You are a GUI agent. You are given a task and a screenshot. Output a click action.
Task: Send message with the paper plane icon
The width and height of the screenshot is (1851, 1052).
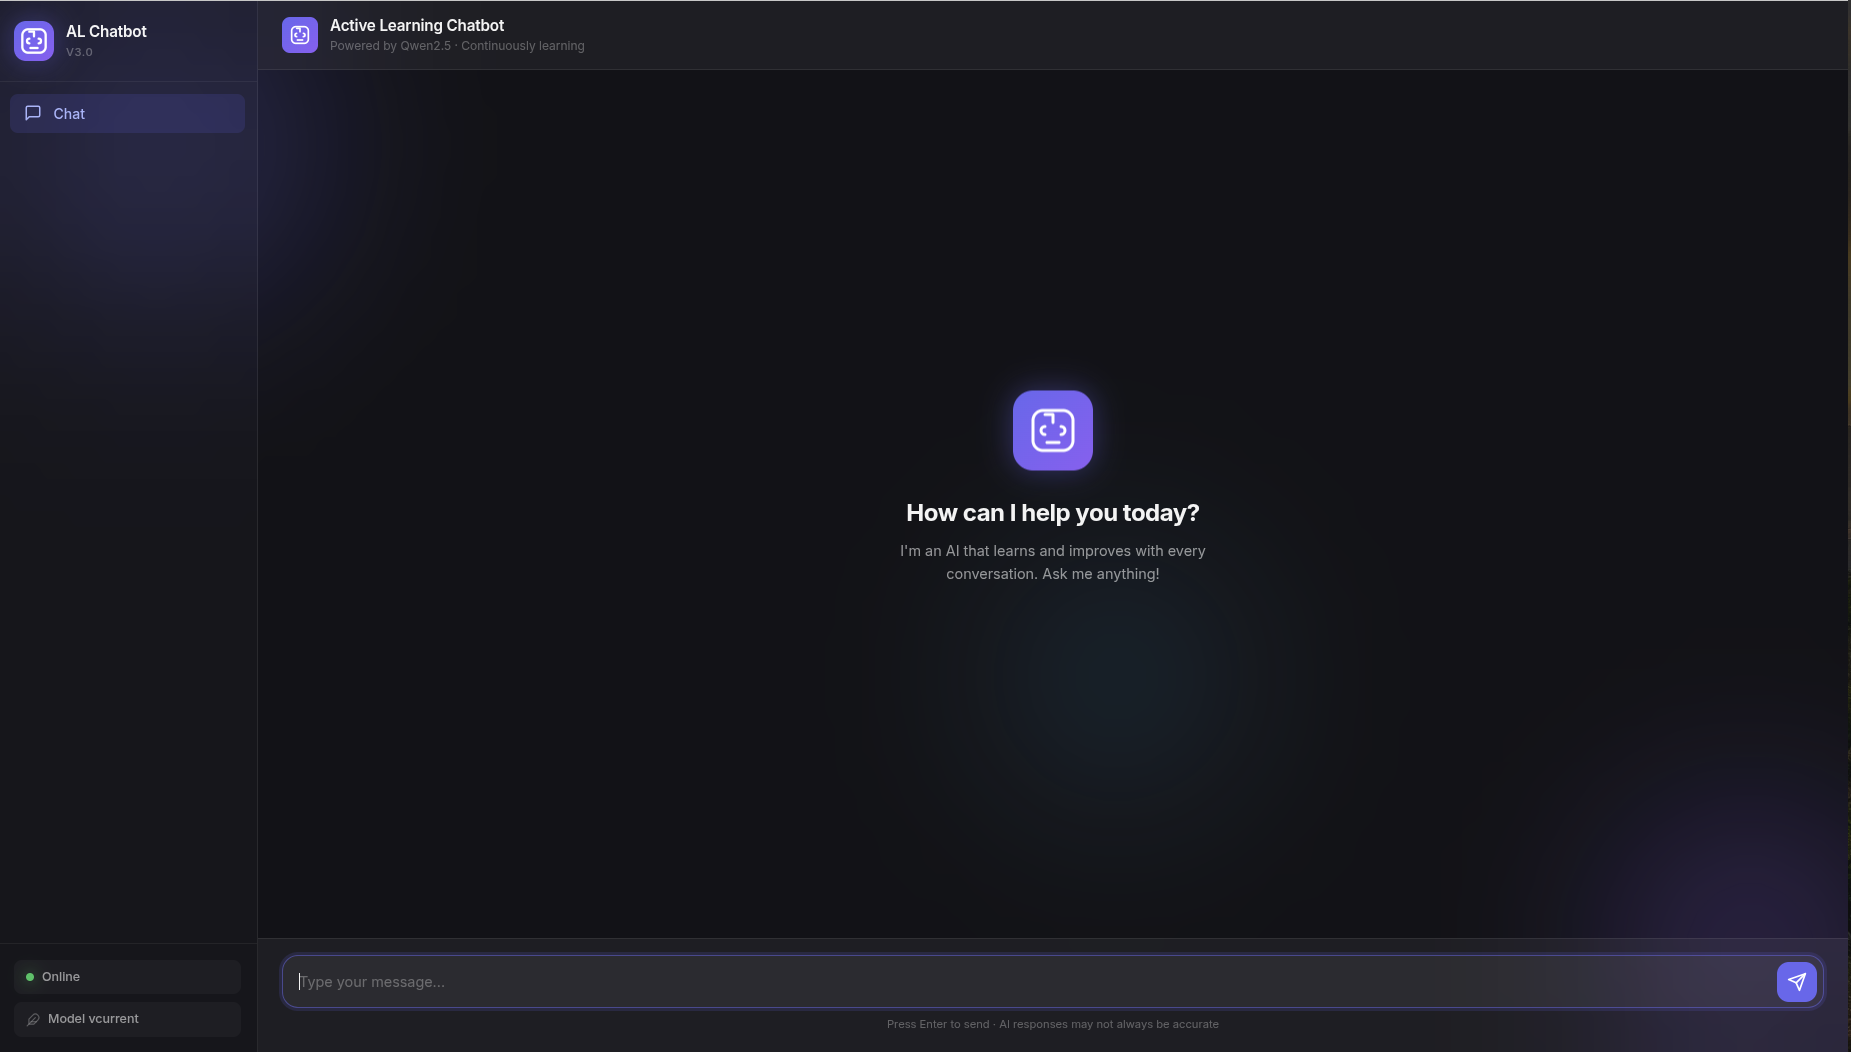1796,981
